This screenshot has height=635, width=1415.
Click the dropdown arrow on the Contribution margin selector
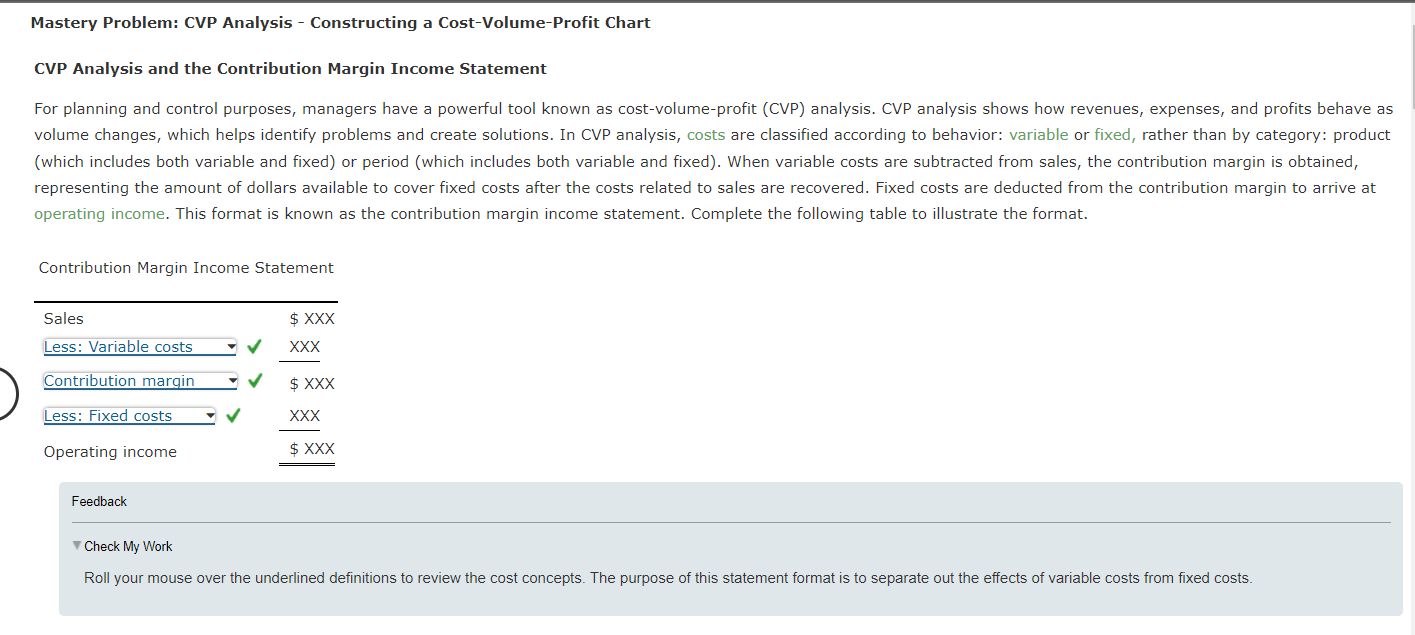click(x=232, y=381)
